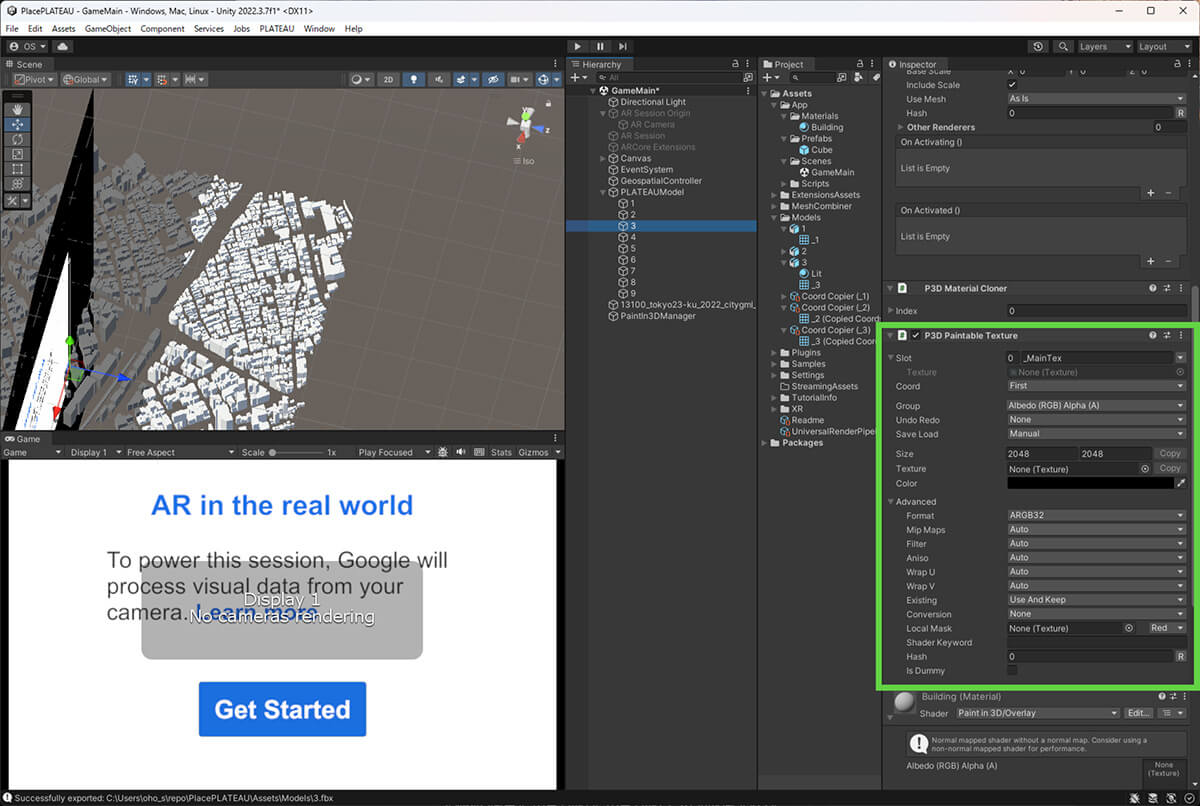Open the OS account dropdown

tap(28, 46)
